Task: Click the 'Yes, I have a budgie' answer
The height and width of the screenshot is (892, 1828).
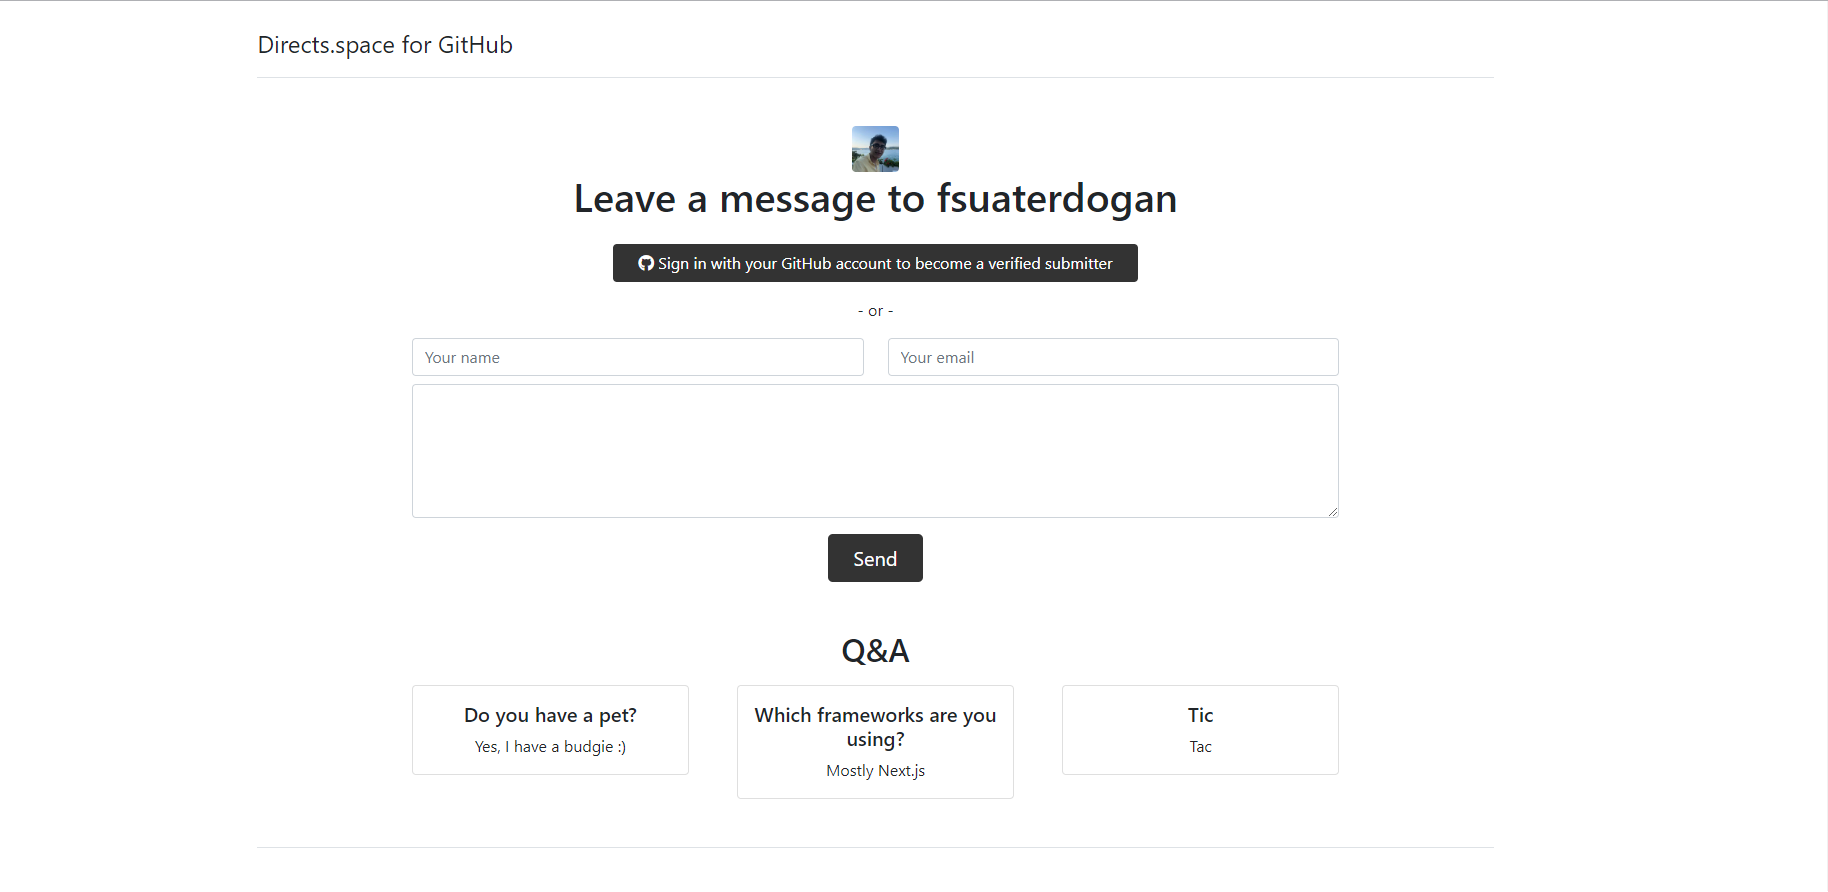Action: pos(550,747)
